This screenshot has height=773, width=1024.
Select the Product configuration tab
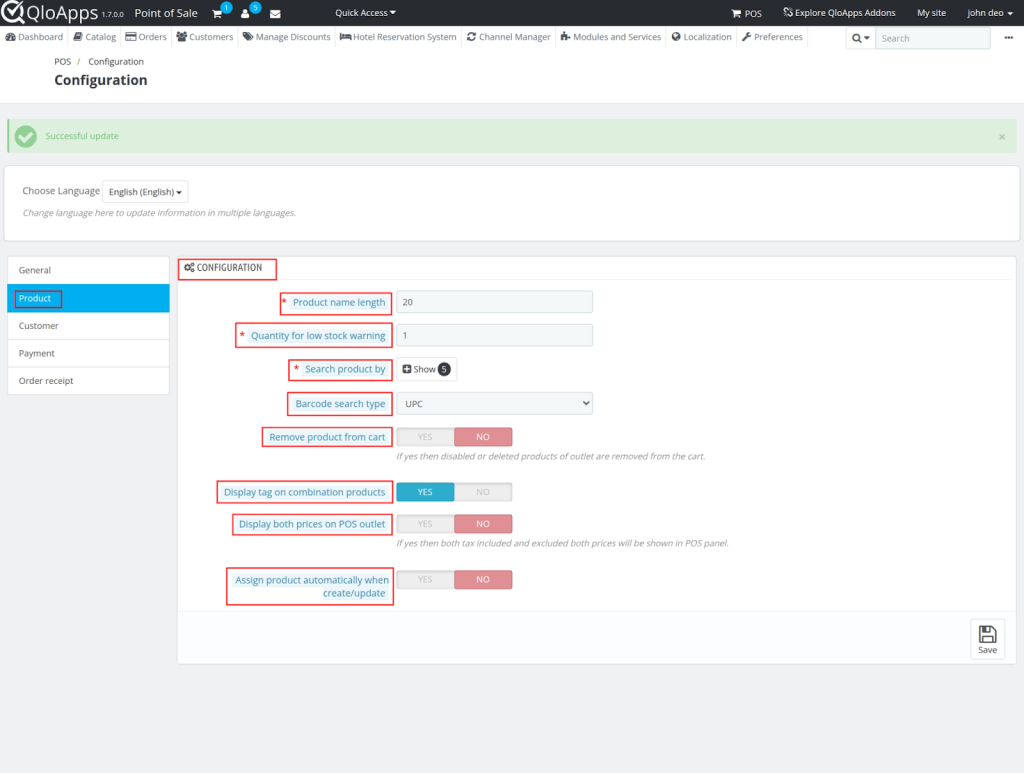pyautogui.click(x=88, y=298)
